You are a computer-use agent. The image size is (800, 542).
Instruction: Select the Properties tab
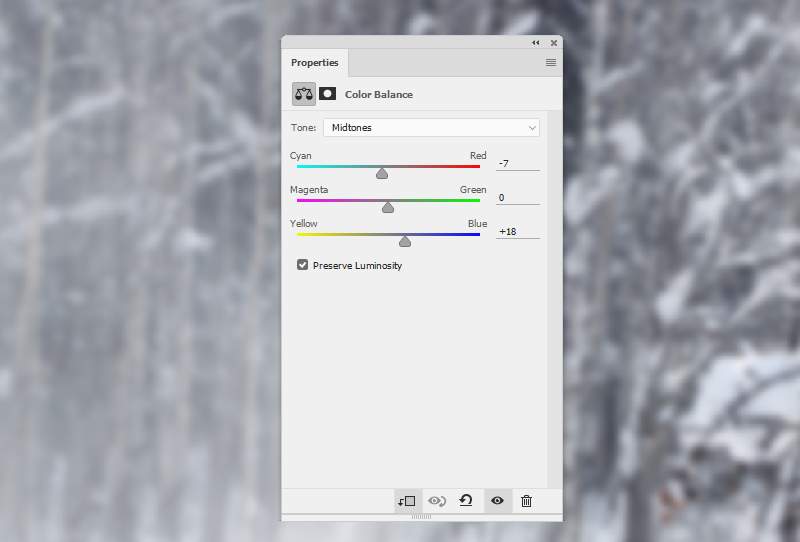pos(315,63)
